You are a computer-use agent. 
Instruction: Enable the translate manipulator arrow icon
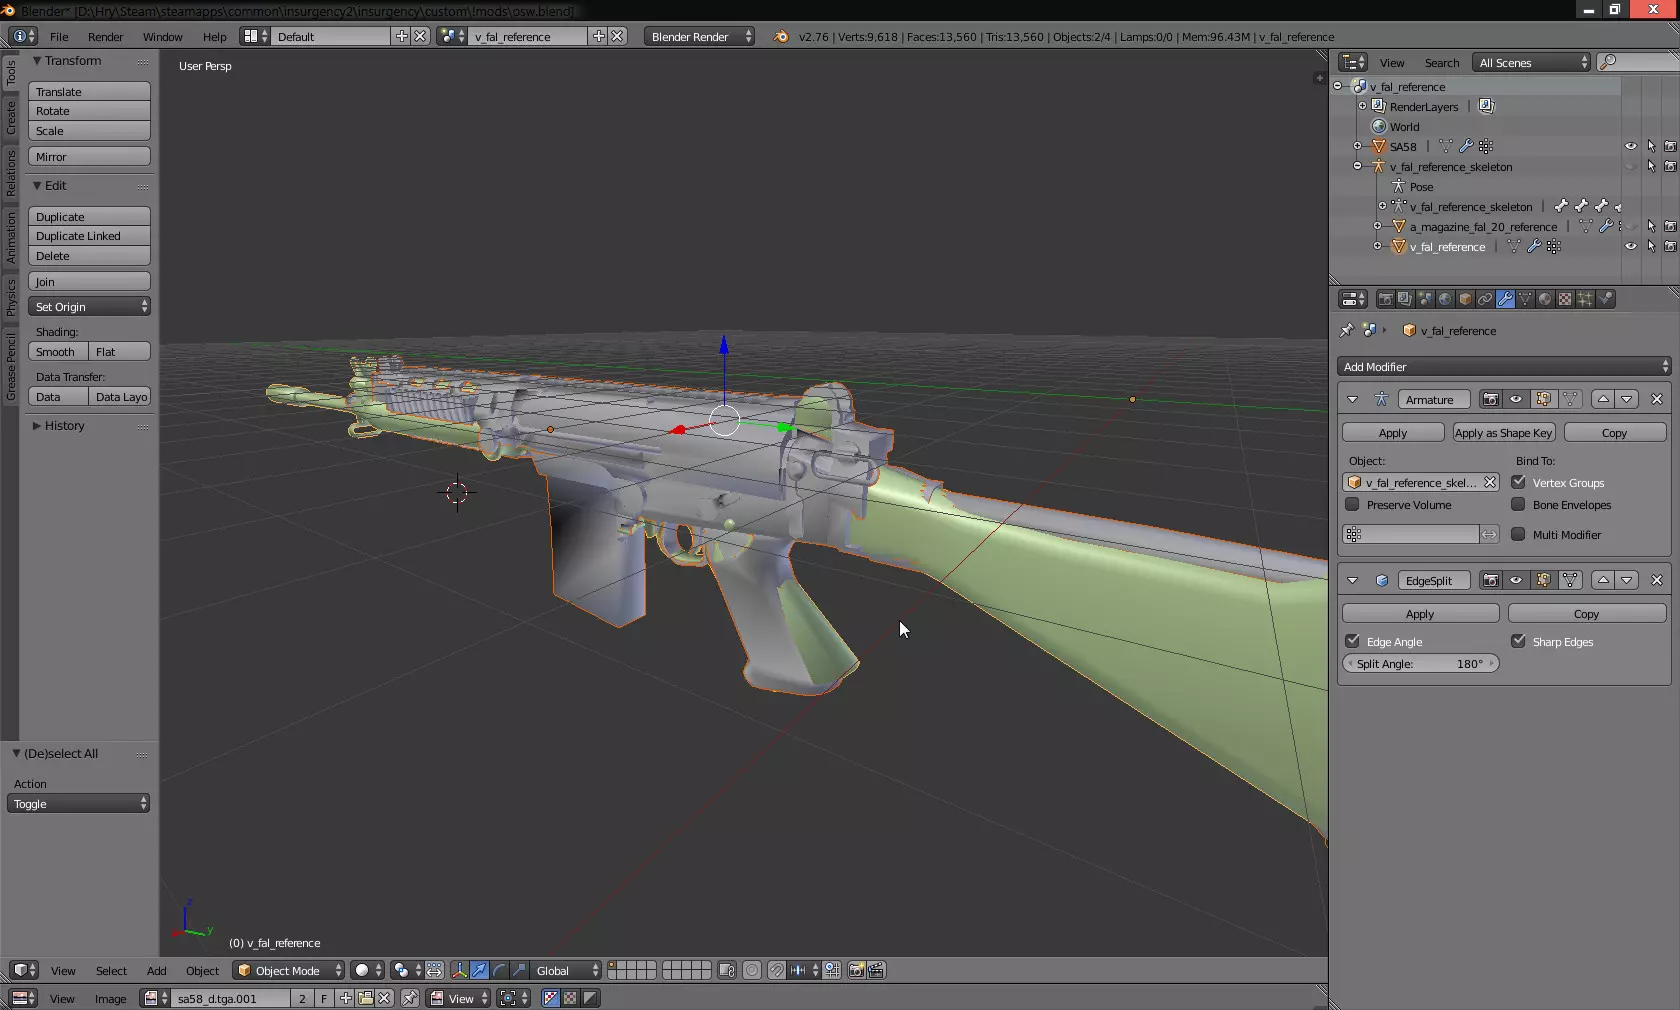pyautogui.click(x=479, y=970)
